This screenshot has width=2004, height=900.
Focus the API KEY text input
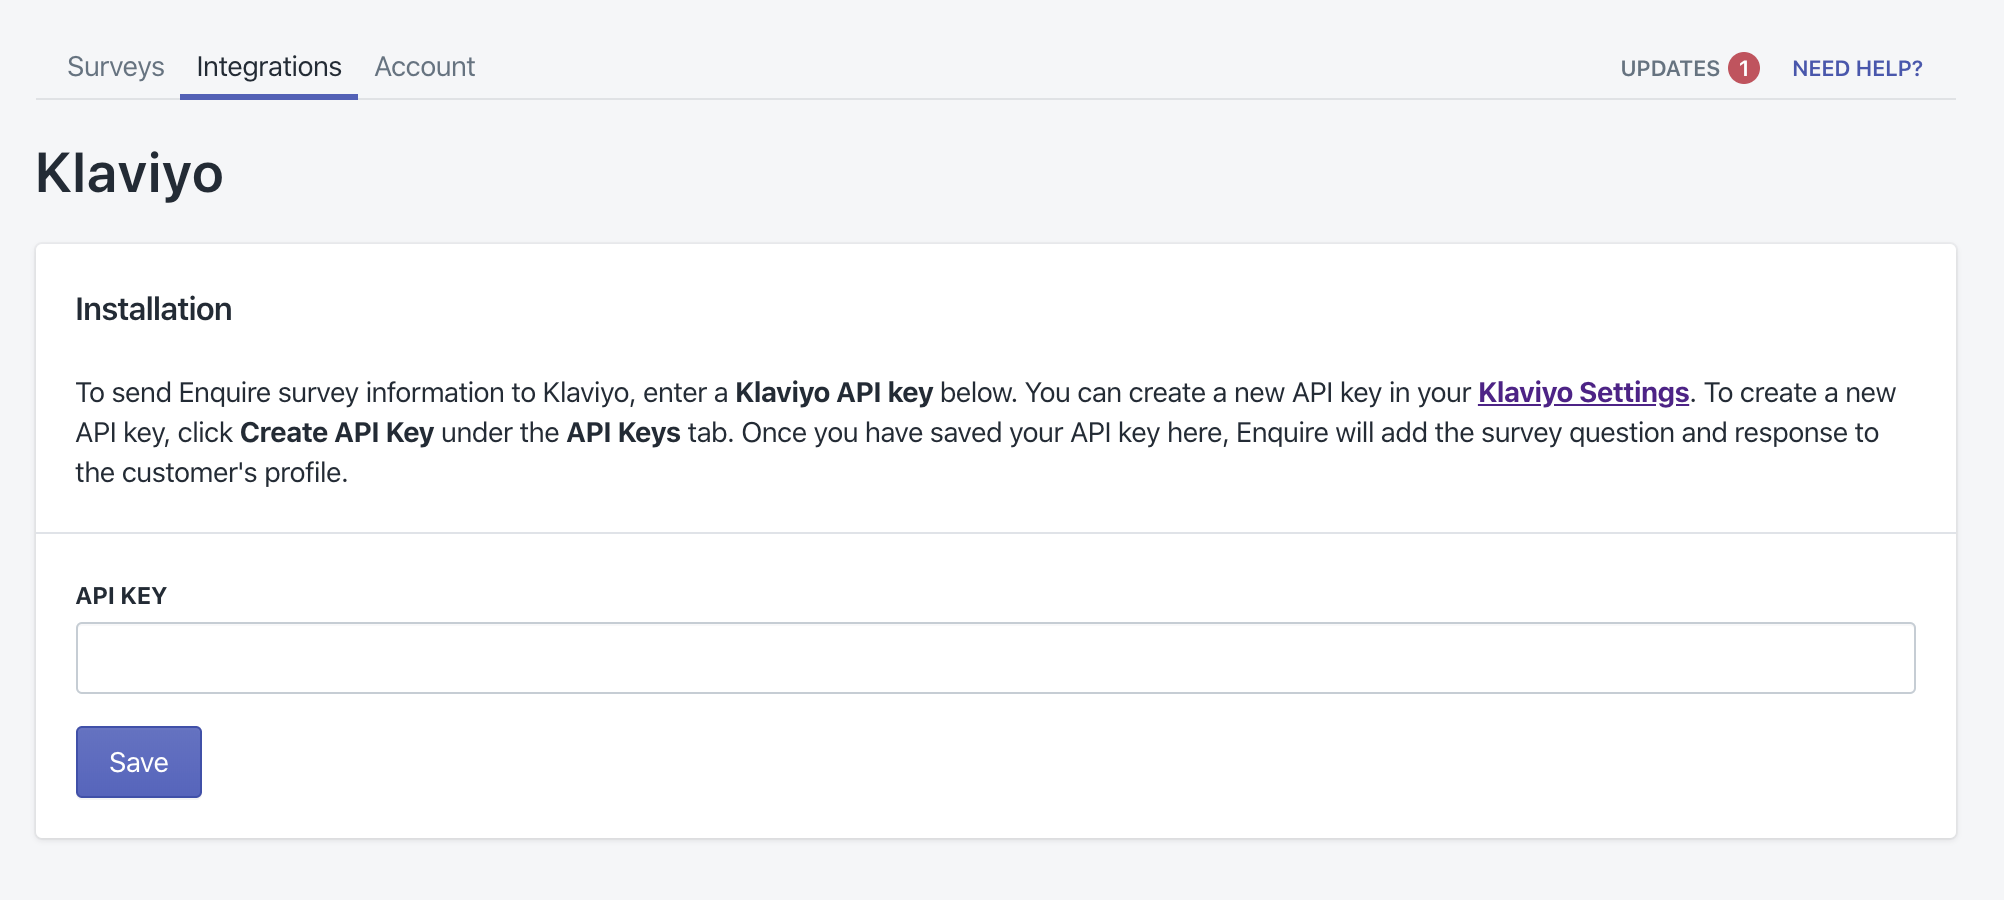coord(995,658)
